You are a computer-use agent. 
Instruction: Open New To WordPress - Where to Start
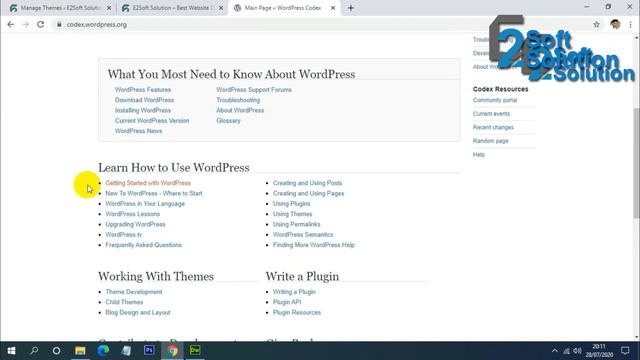pyautogui.click(x=154, y=193)
